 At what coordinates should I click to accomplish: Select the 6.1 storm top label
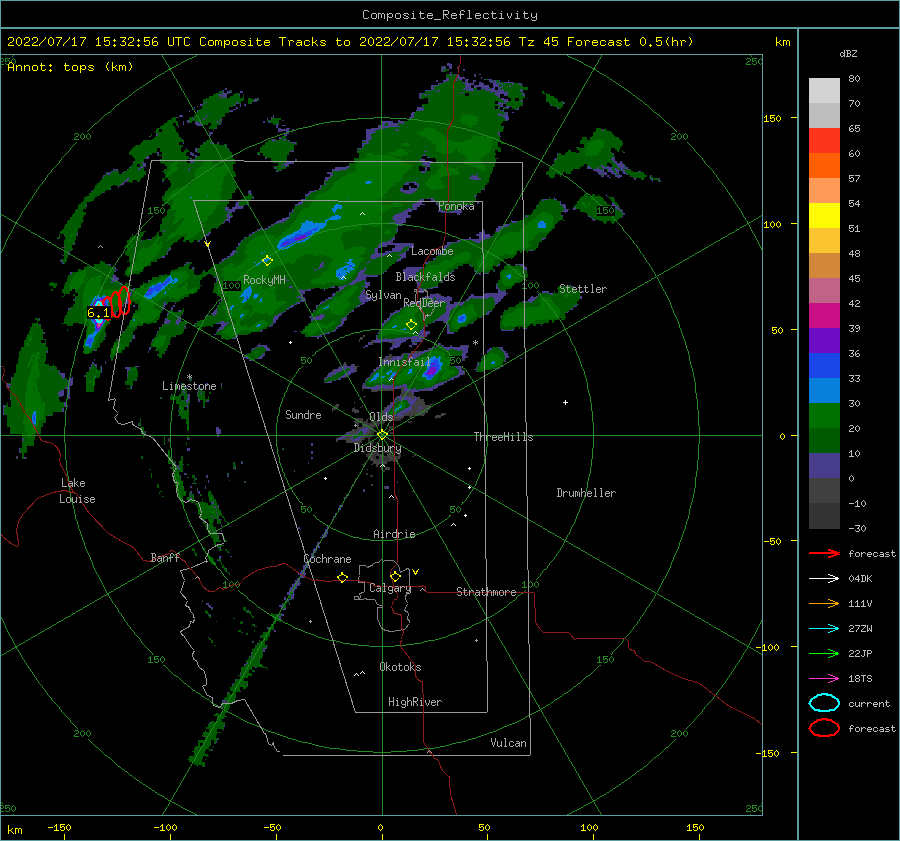[x=98, y=313]
